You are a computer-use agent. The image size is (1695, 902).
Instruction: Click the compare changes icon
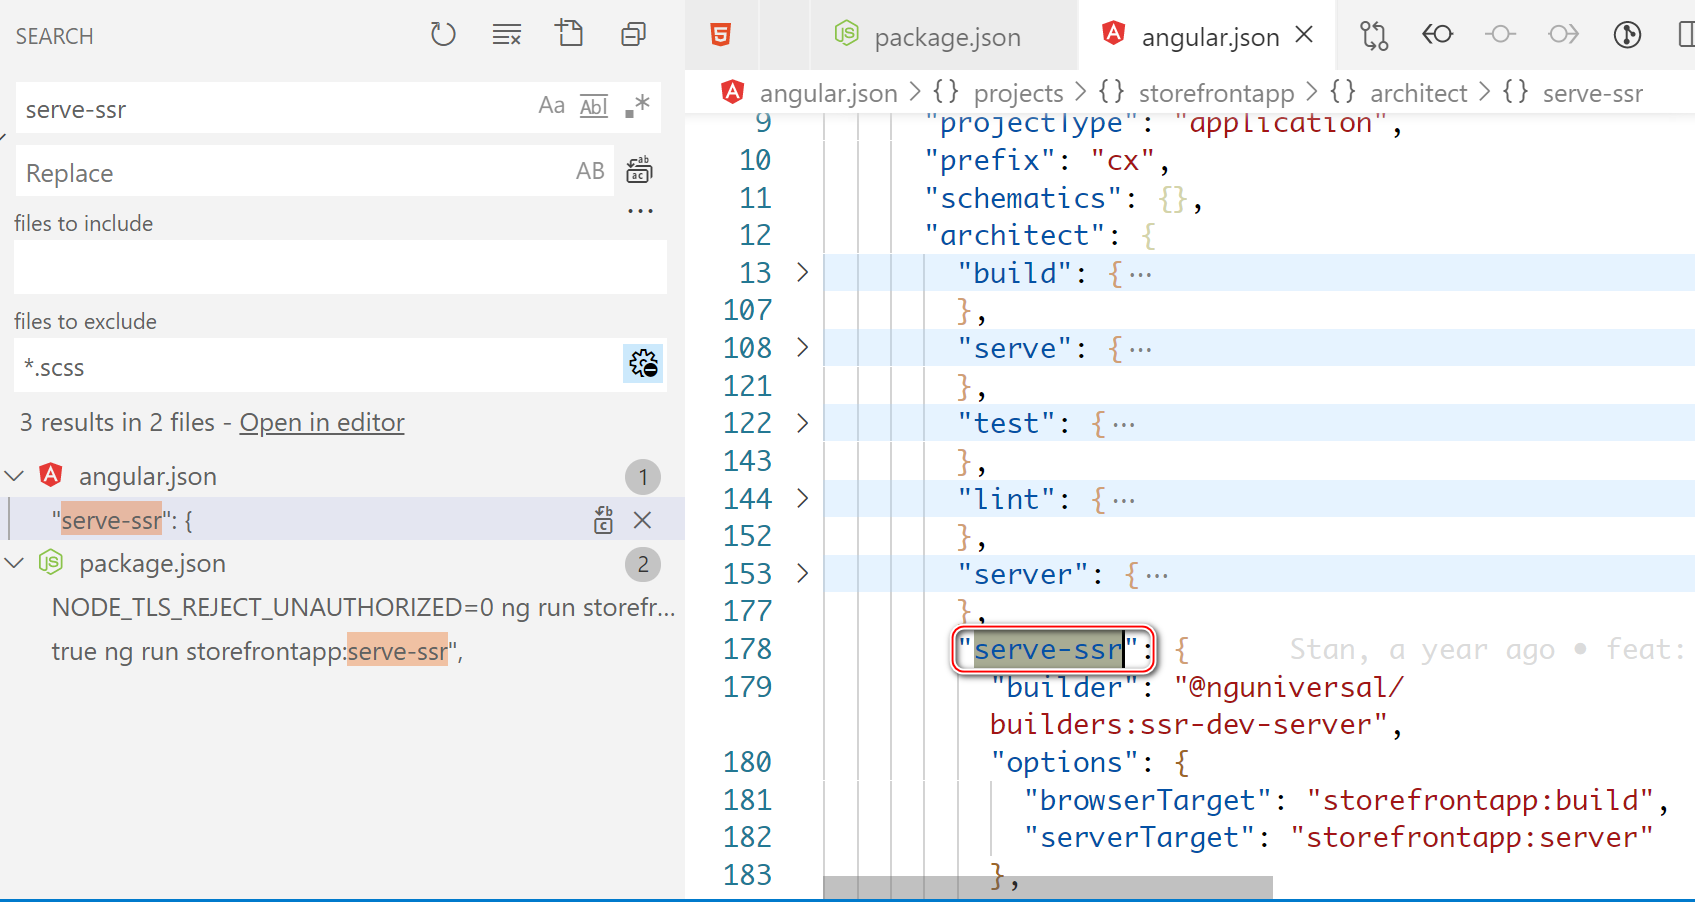(1374, 35)
